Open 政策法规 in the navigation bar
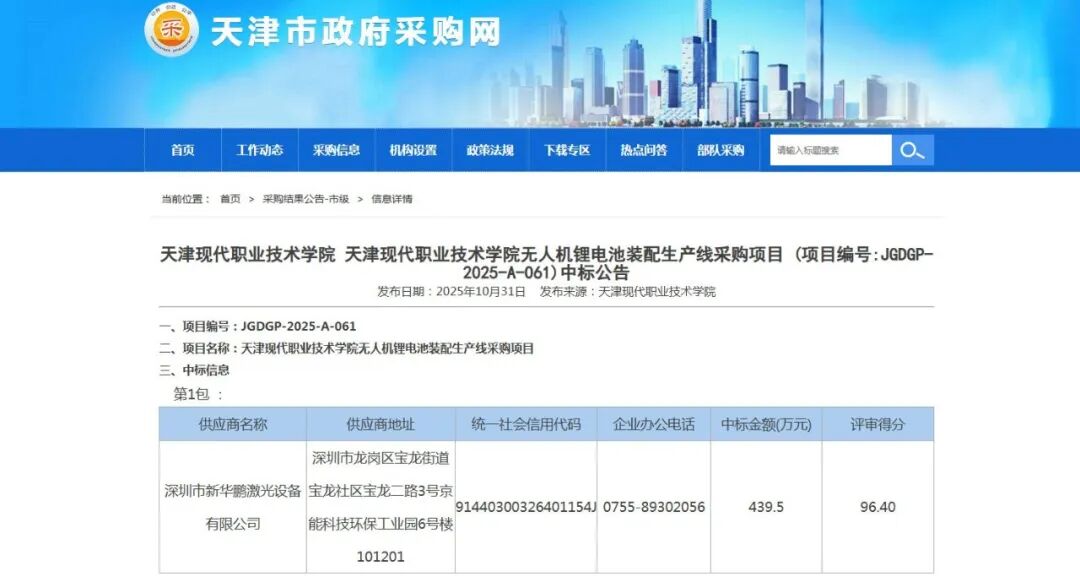Viewport: 1080px width, 577px height. pos(490,150)
